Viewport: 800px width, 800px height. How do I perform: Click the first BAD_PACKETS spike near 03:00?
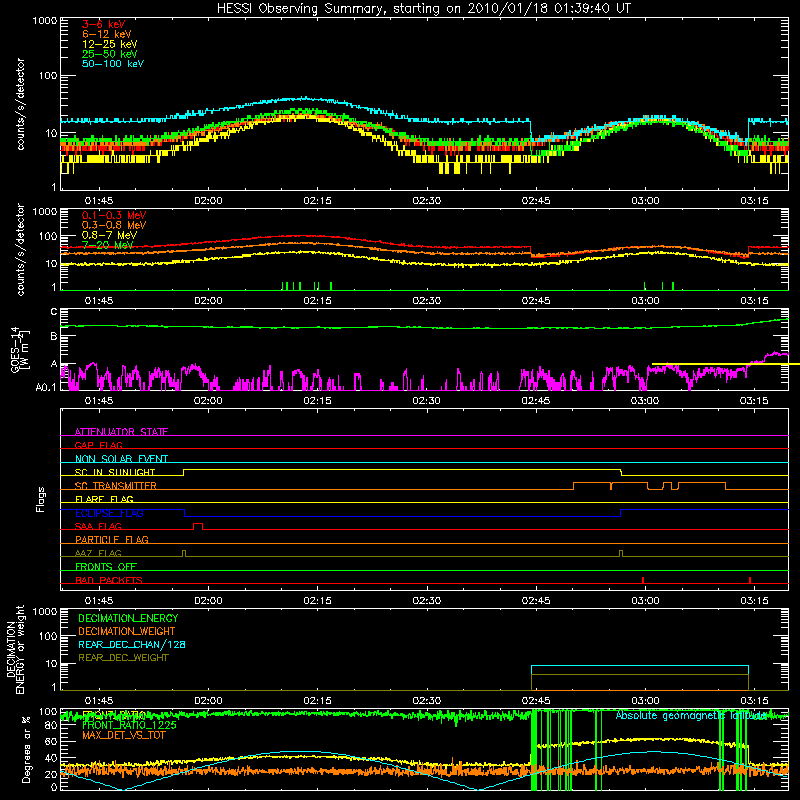click(x=643, y=580)
